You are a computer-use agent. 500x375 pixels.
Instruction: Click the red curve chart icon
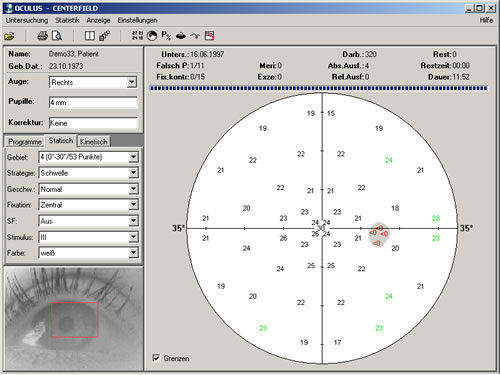point(209,35)
